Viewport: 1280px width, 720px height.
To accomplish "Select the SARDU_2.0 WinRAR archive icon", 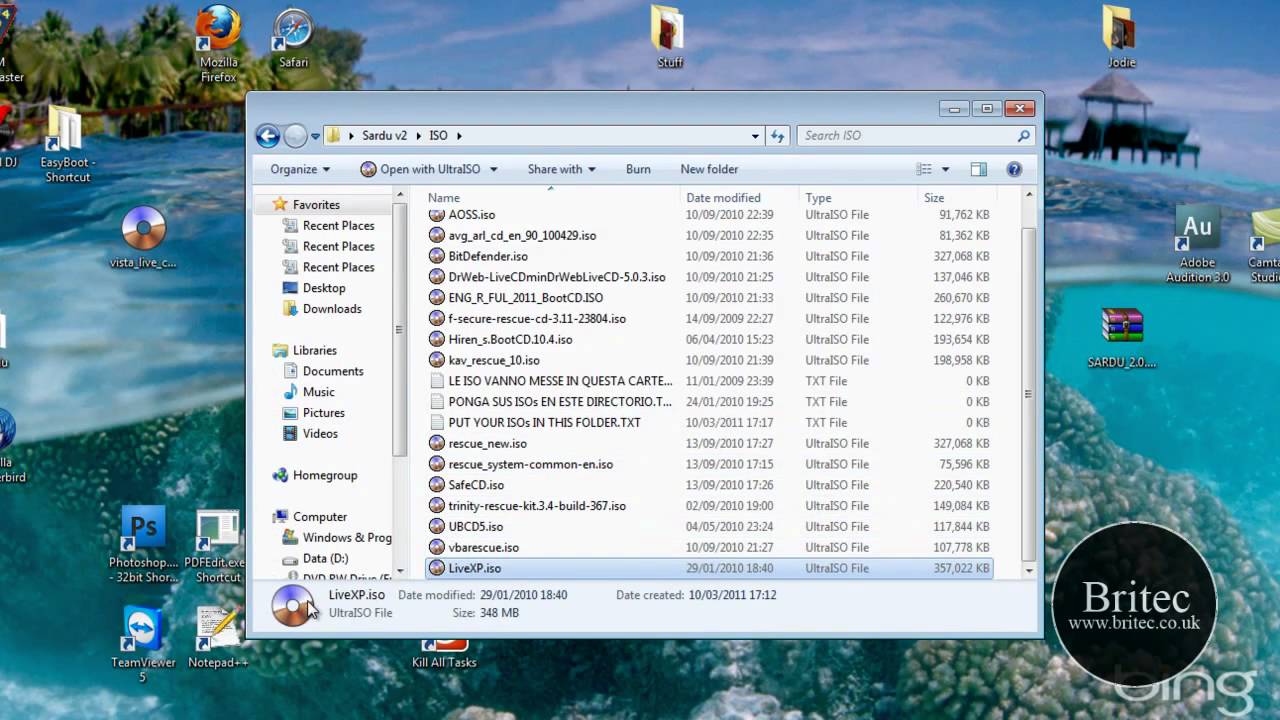I will coord(1122,338).
